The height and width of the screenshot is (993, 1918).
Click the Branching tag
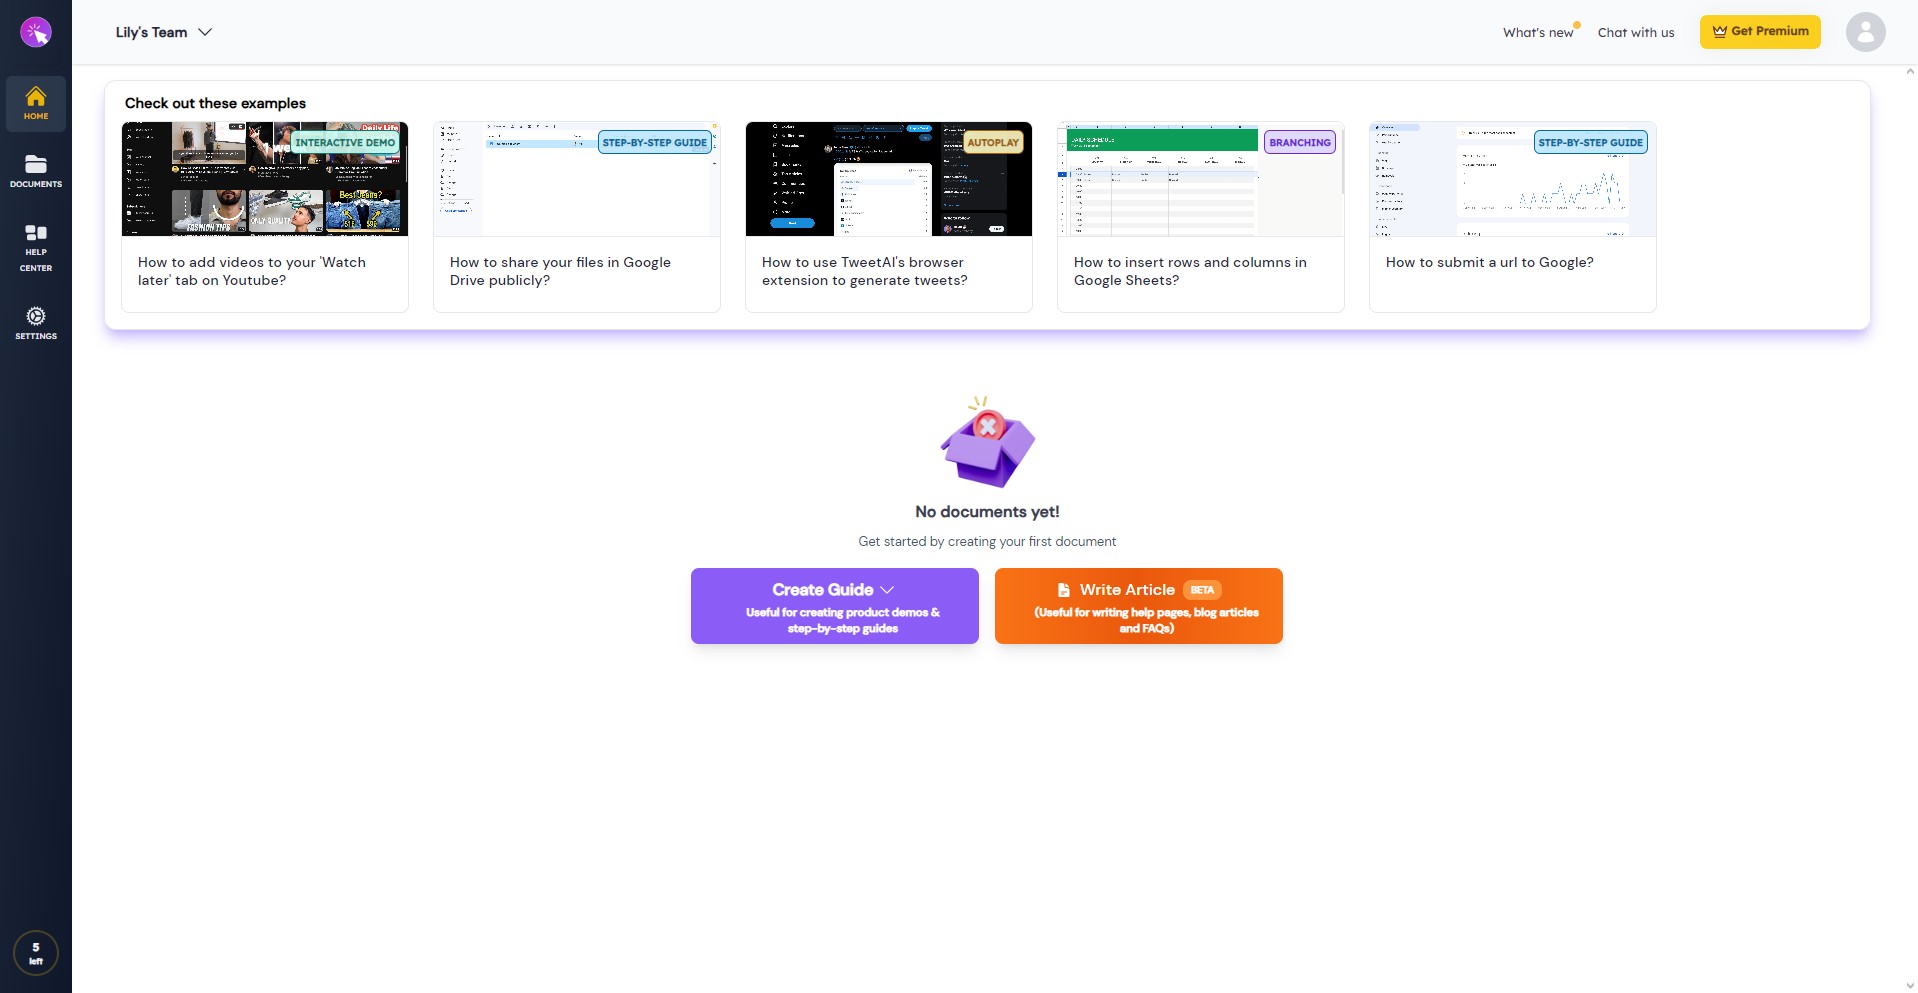click(1300, 142)
